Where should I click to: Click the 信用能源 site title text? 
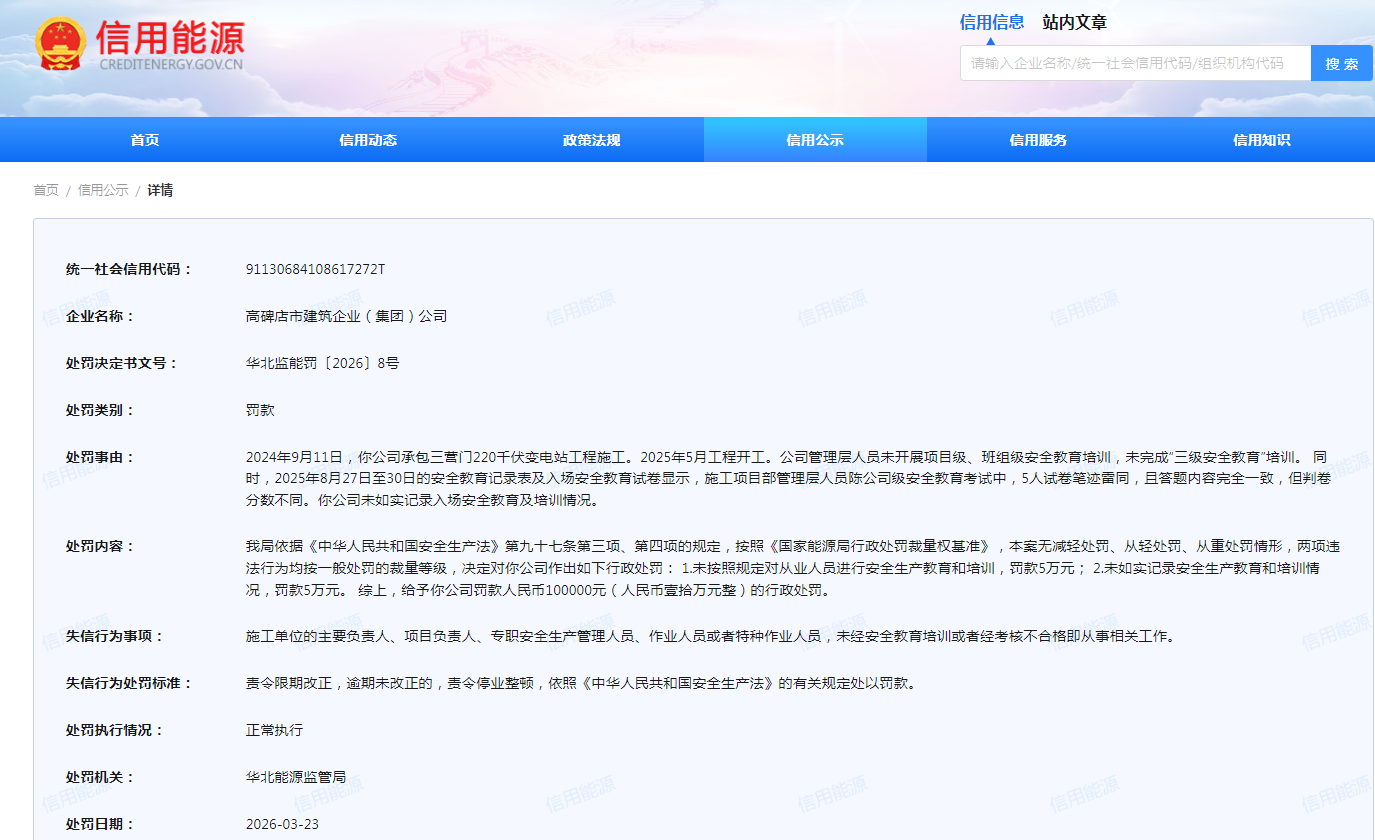(170, 38)
